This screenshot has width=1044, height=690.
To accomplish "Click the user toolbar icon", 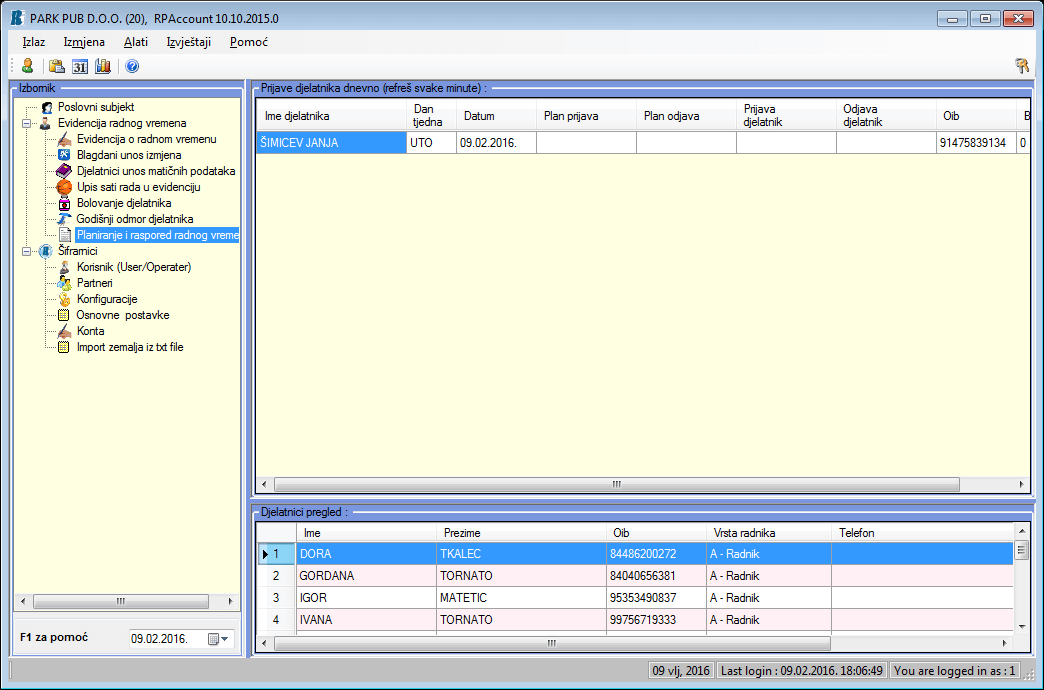I will point(27,66).
